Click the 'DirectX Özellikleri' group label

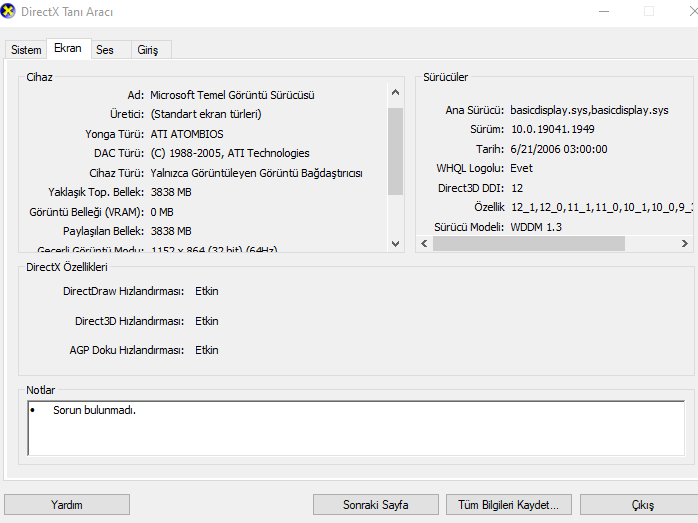click(67, 267)
